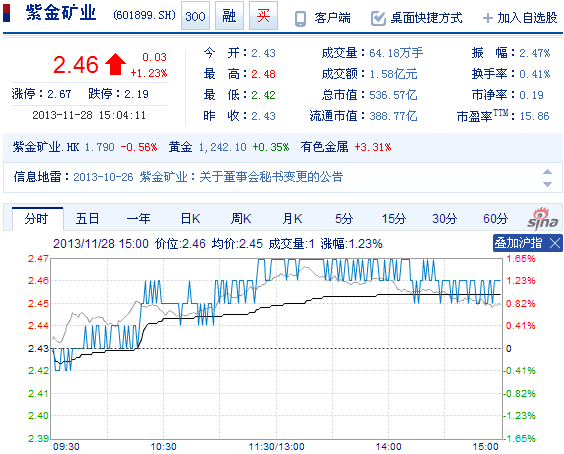Click the down arrow of the 信息地雷 news scroller

pyautogui.click(x=547, y=184)
